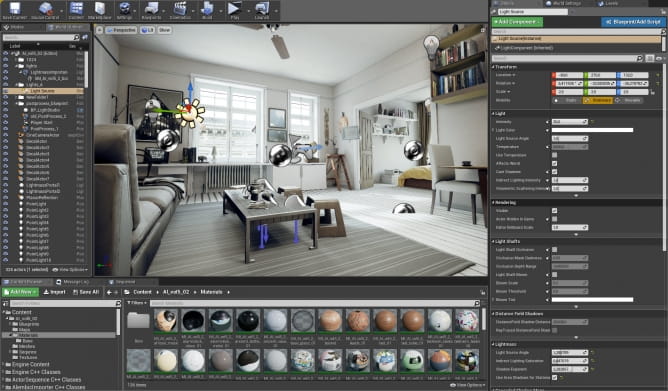Toggle the Light Shaft Occlusion checkbox
Viewport: 668px width, 391px height.
tap(554, 250)
